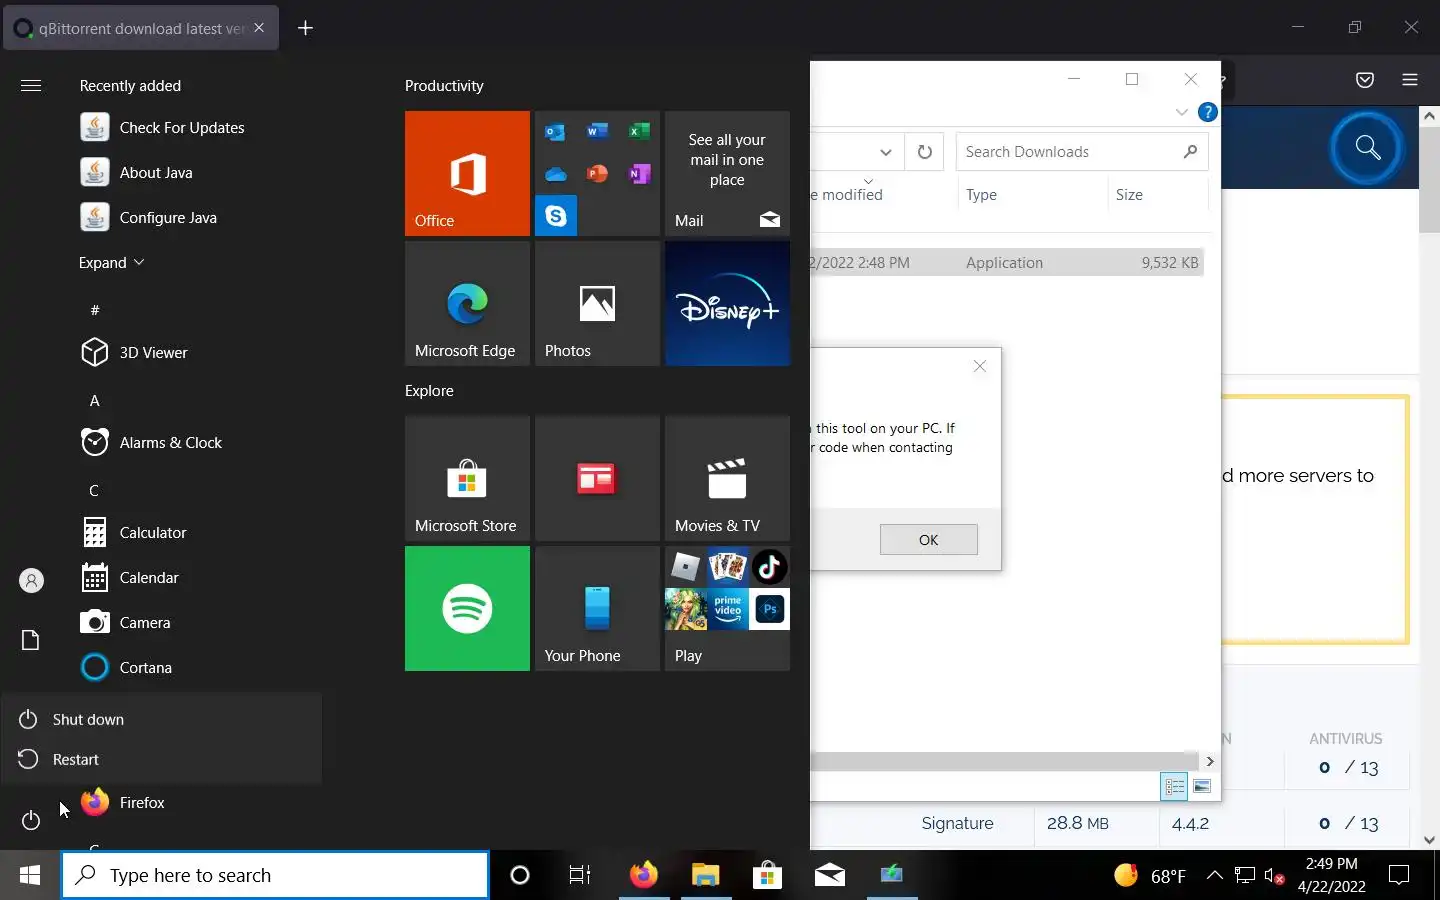Open the Microsoft Edge tile
1440x900 pixels.
point(467,303)
